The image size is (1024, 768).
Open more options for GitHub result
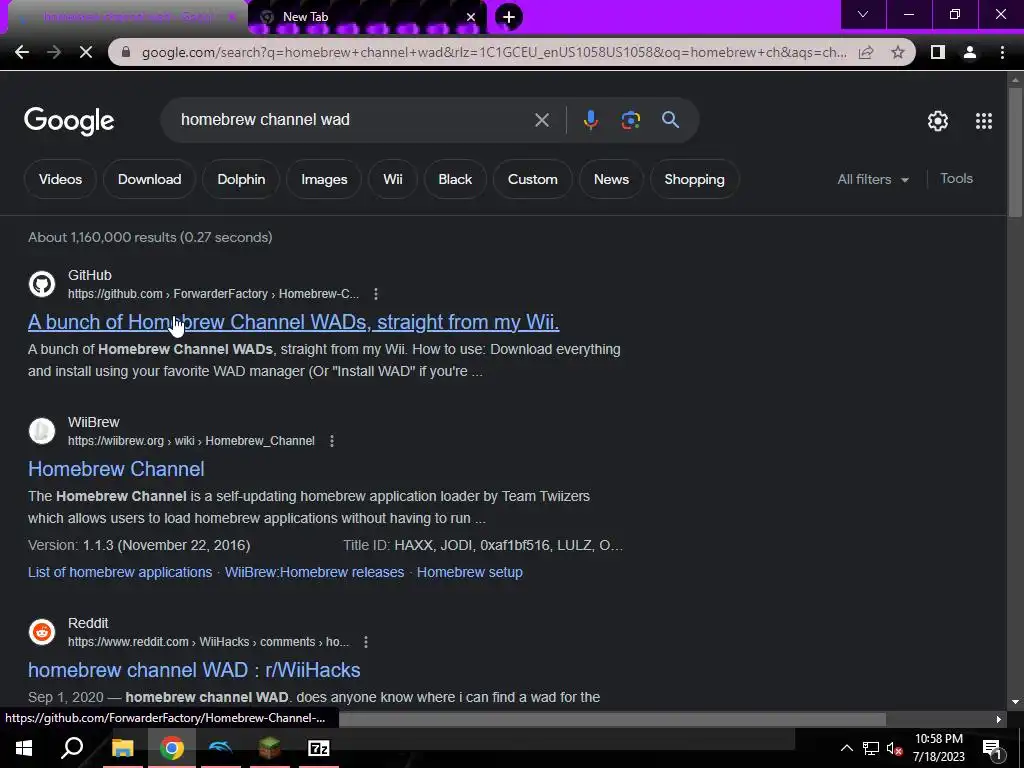pos(376,294)
